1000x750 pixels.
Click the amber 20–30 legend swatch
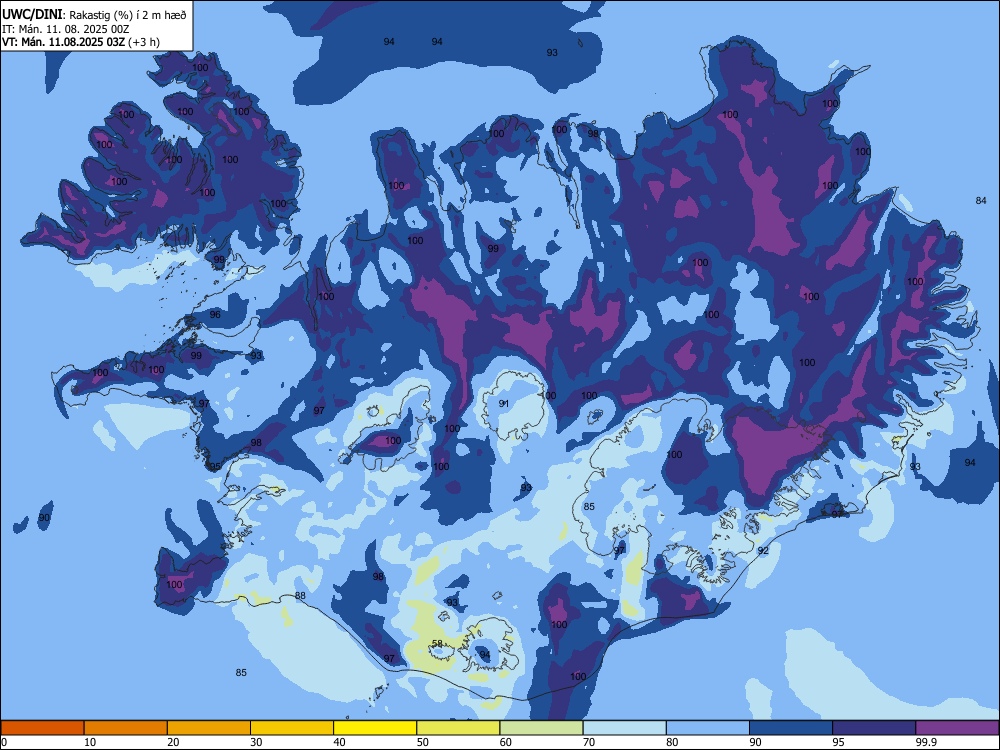209,728
